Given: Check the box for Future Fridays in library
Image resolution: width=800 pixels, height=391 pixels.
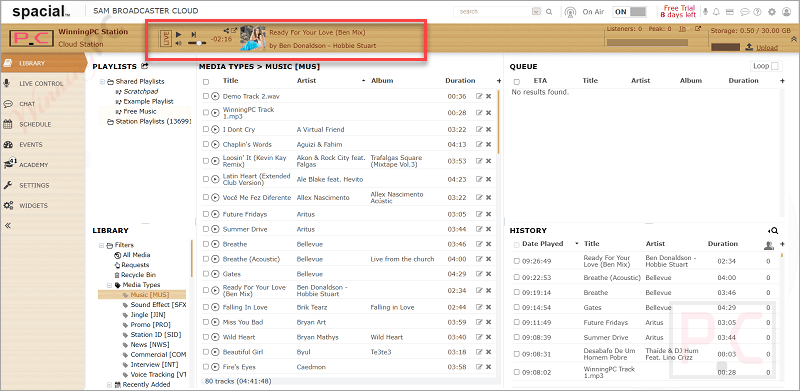Looking at the screenshot, I should (x=206, y=214).
